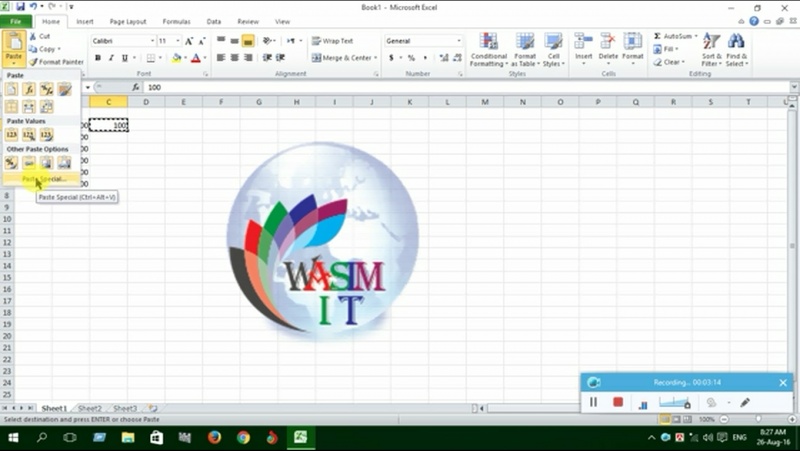Open Firefox from the taskbar
Image resolution: width=800 pixels, height=451 pixels.
[x=214, y=437]
